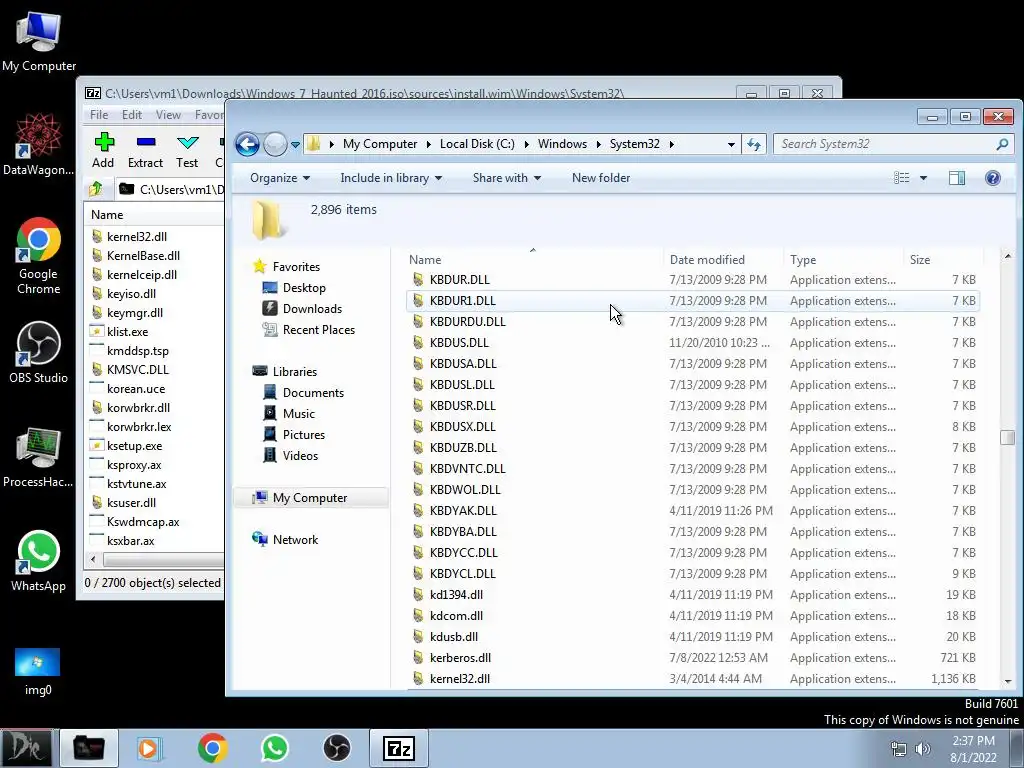Image resolution: width=1024 pixels, height=768 pixels.
Task: Expand arrow after Windows in breadcrumb
Action: [598, 144]
